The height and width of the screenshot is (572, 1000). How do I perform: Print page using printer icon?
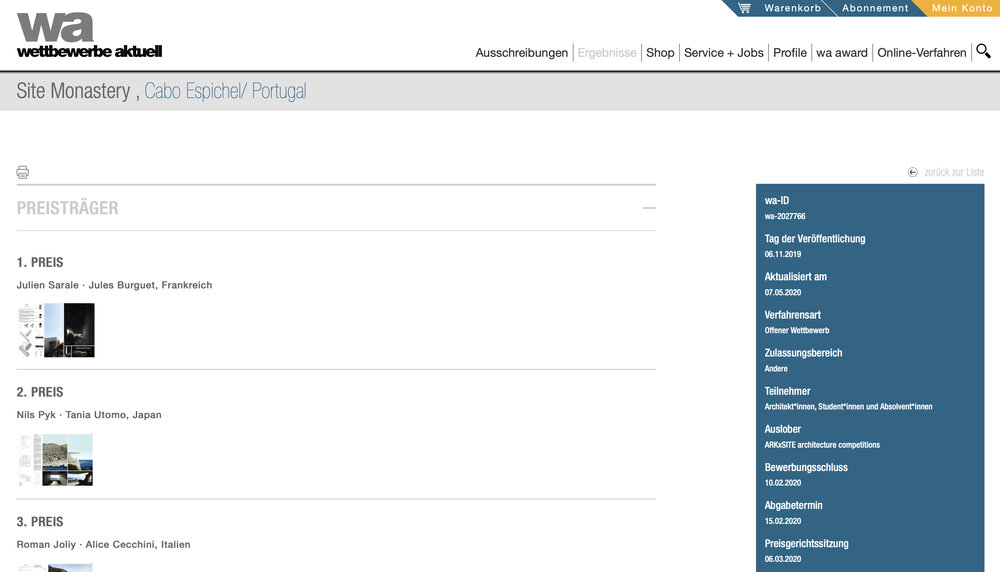[x=23, y=172]
